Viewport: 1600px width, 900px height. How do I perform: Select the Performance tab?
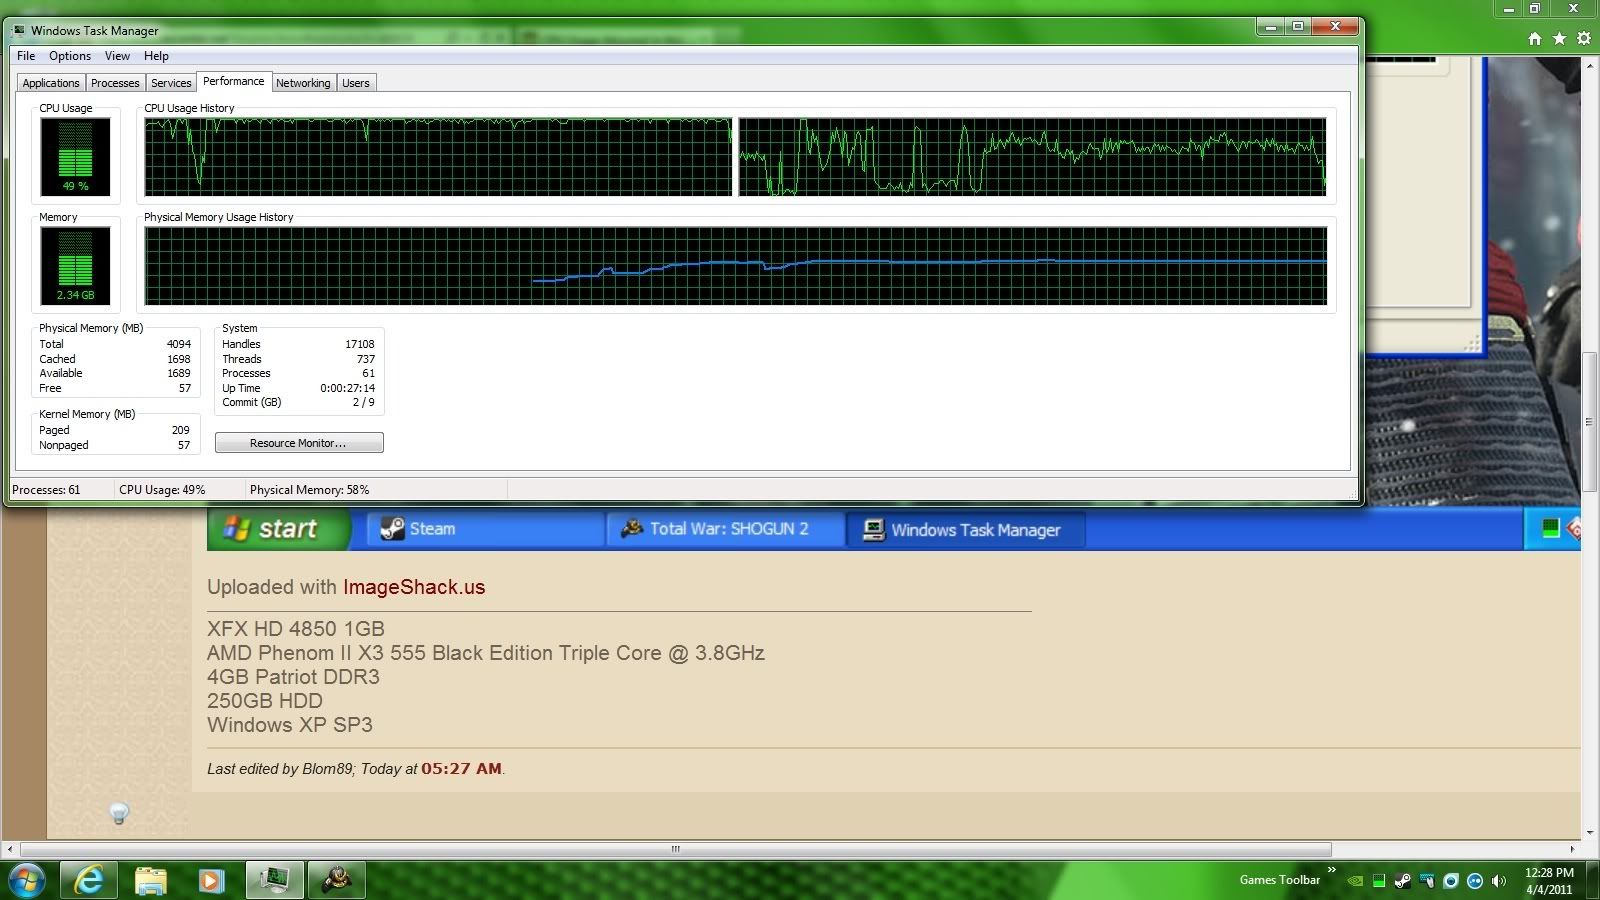(x=234, y=81)
